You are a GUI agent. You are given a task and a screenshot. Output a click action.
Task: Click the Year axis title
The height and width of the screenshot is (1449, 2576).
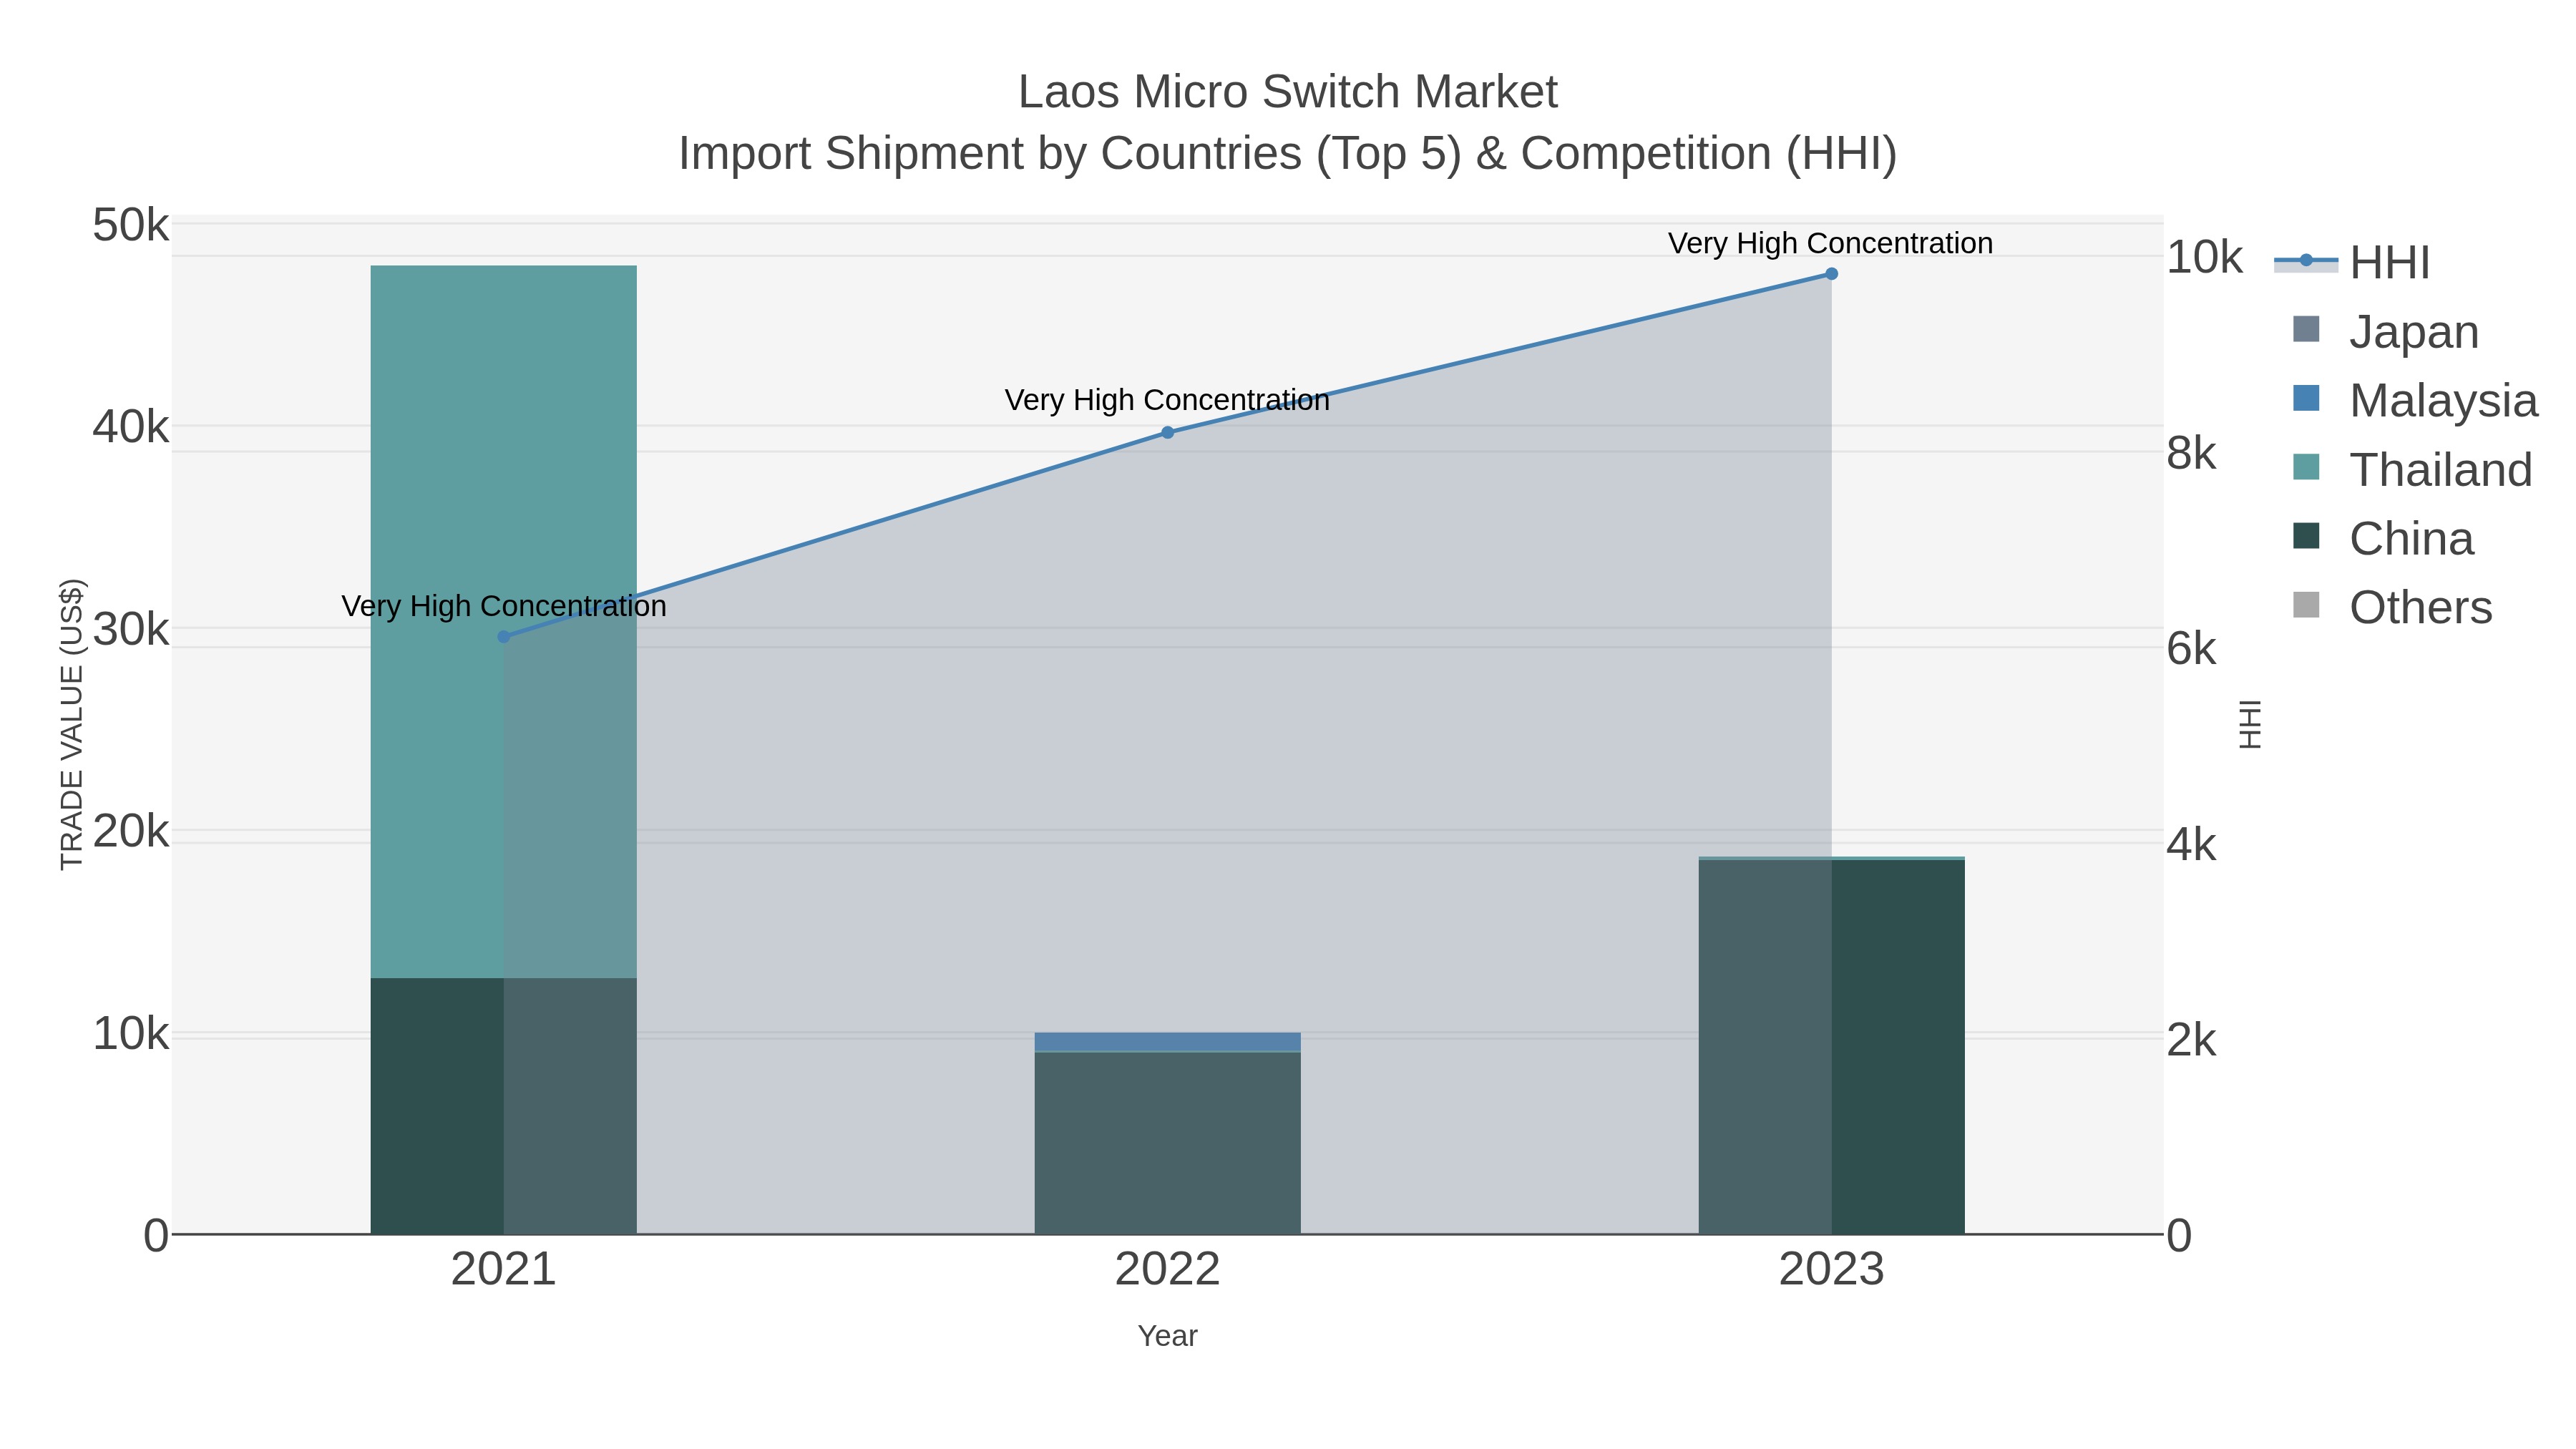click(x=1167, y=1336)
